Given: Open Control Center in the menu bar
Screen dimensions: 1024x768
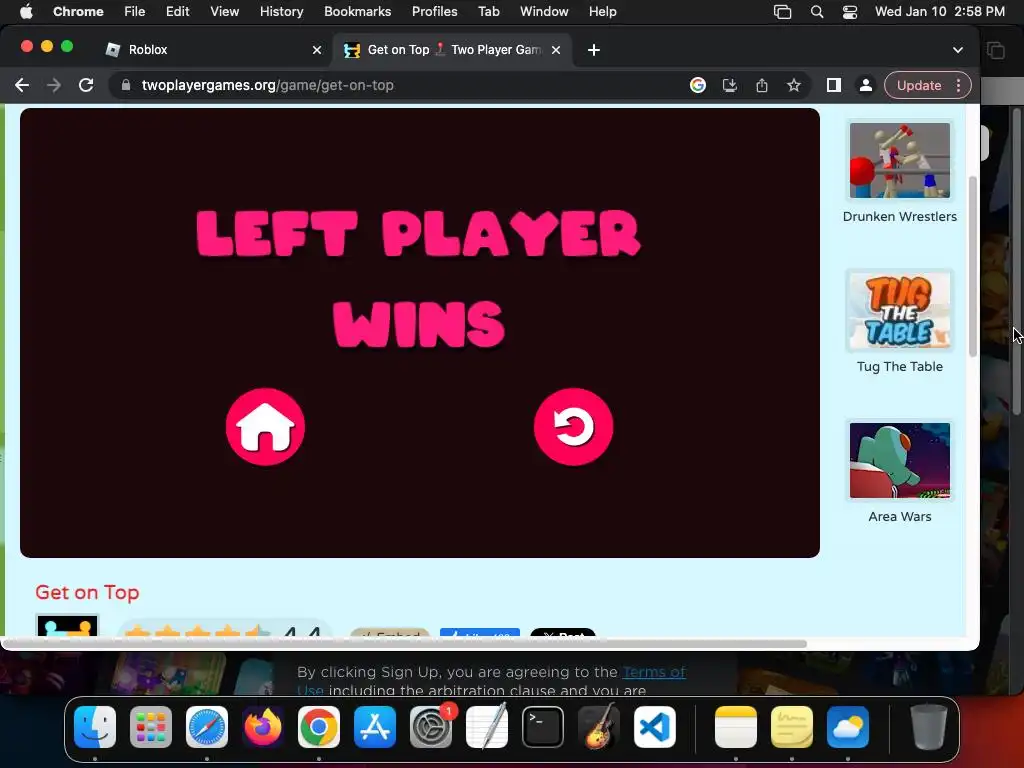Looking at the screenshot, I should click(x=850, y=12).
